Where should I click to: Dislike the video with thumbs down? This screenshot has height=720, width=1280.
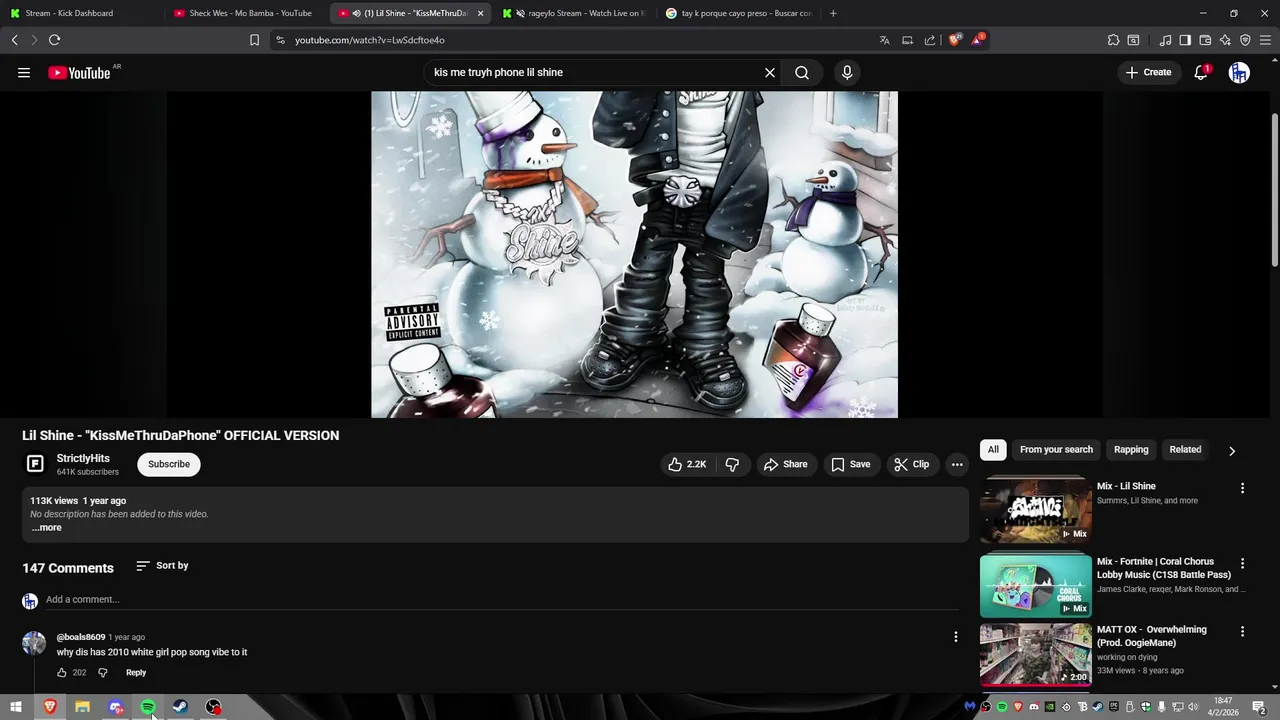[732, 464]
